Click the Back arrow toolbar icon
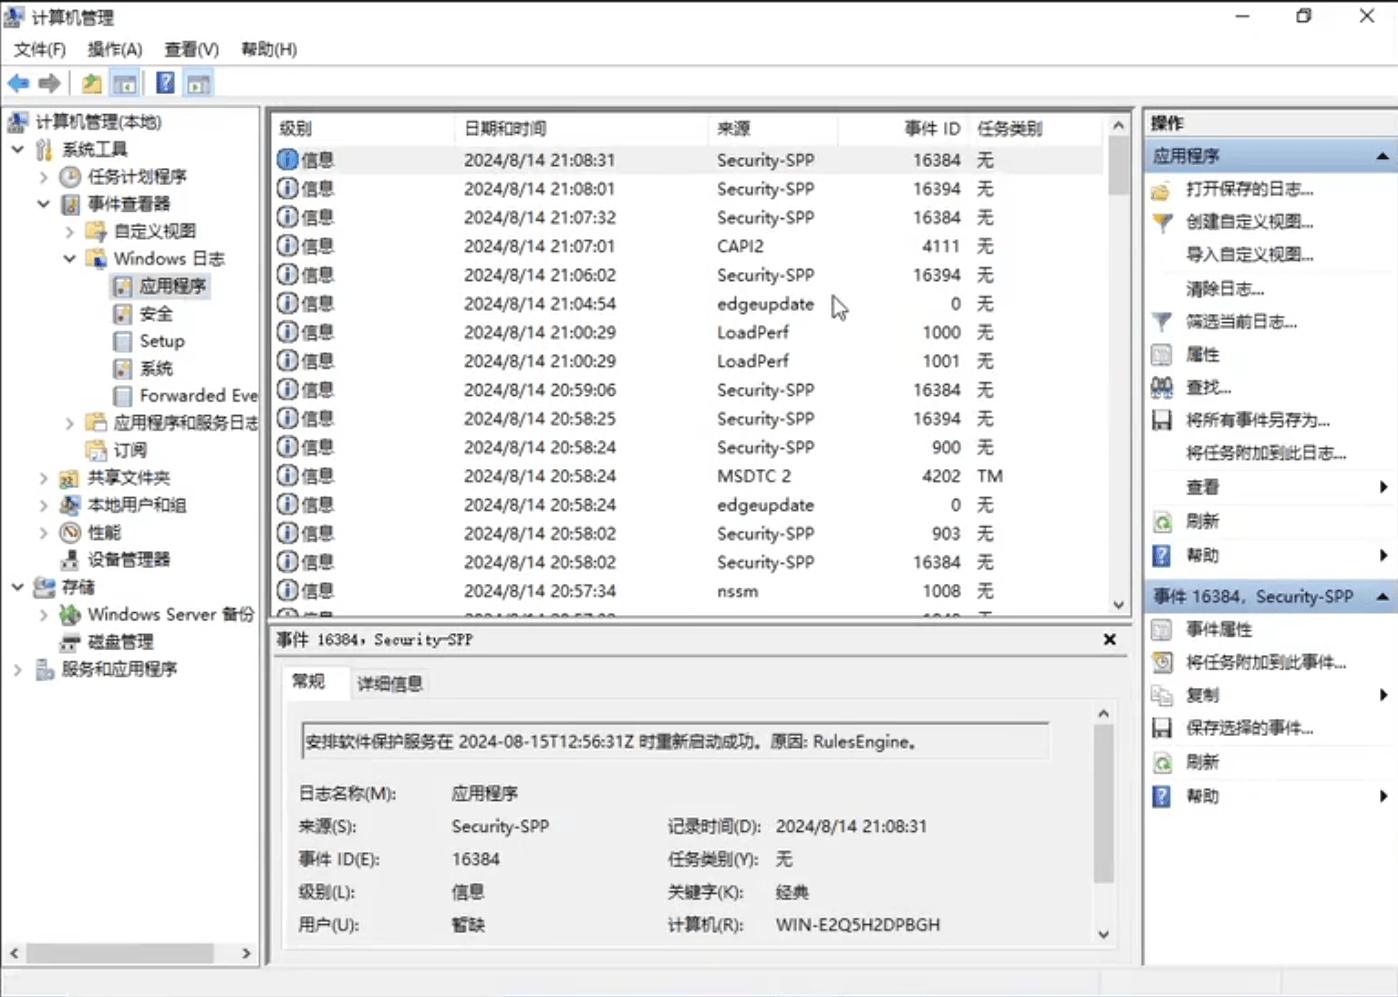 point(18,84)
